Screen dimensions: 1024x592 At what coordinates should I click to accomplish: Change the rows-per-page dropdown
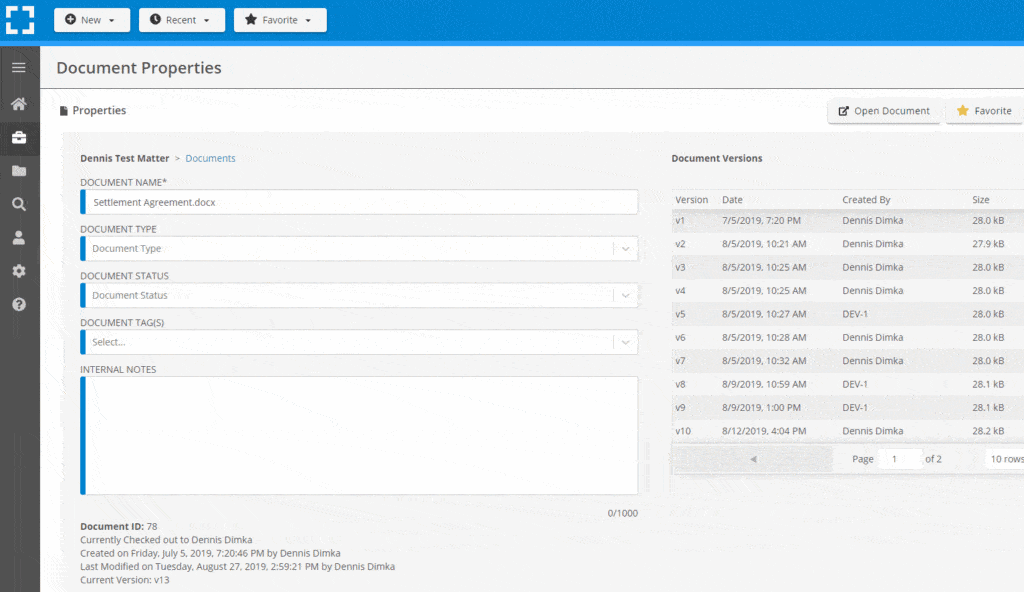click(x=1005, y=458)
